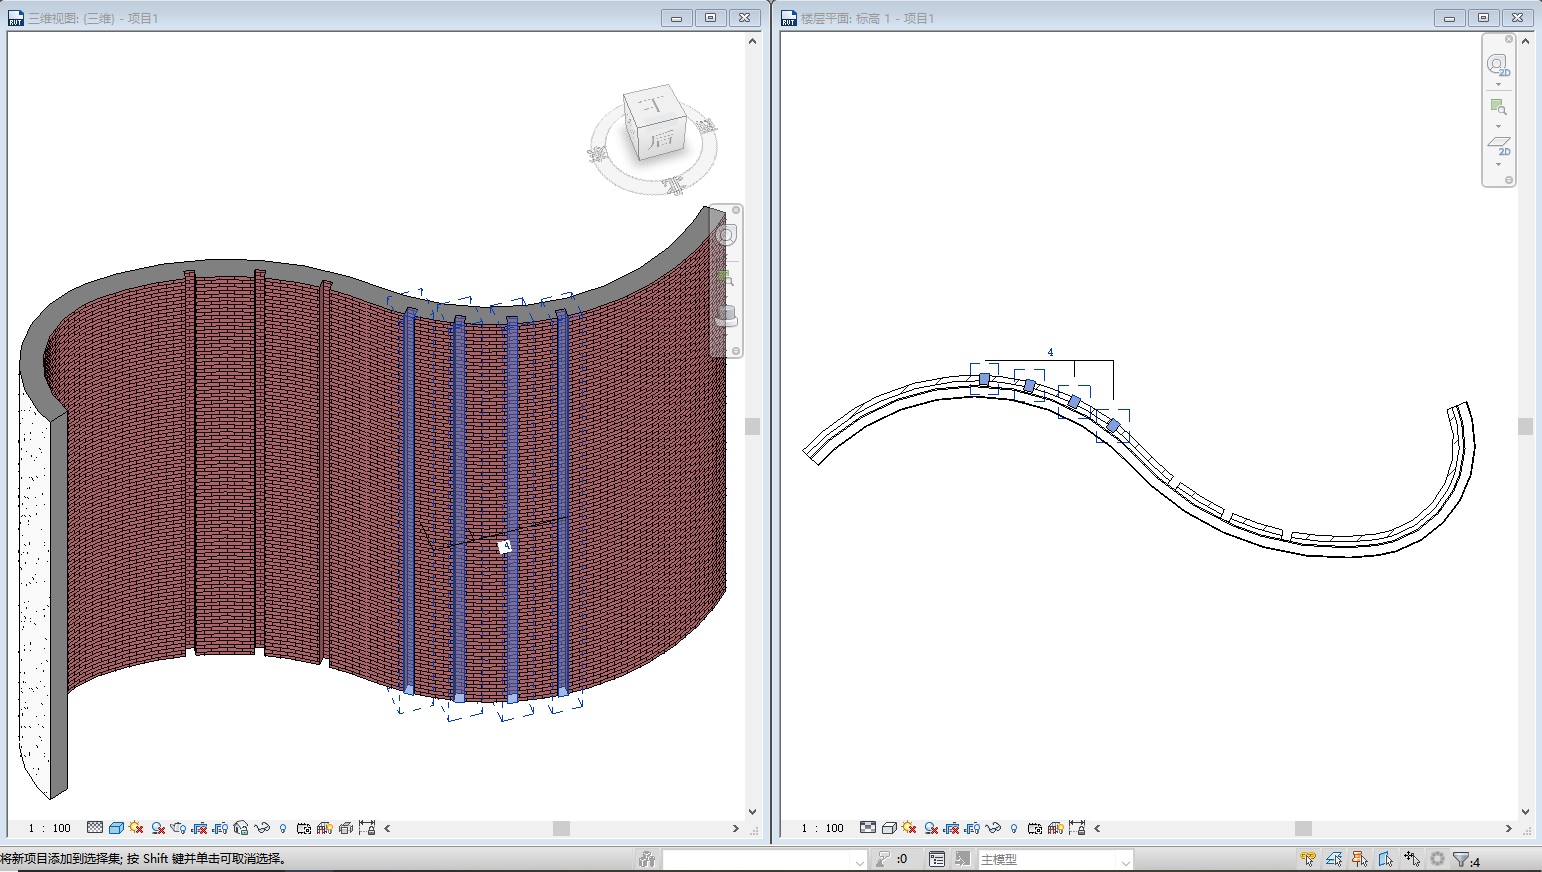The width and height of the screenshot is (1542, 872).
Task: Maximize the 楼层平面 floor plan window
Action: 1484,18
